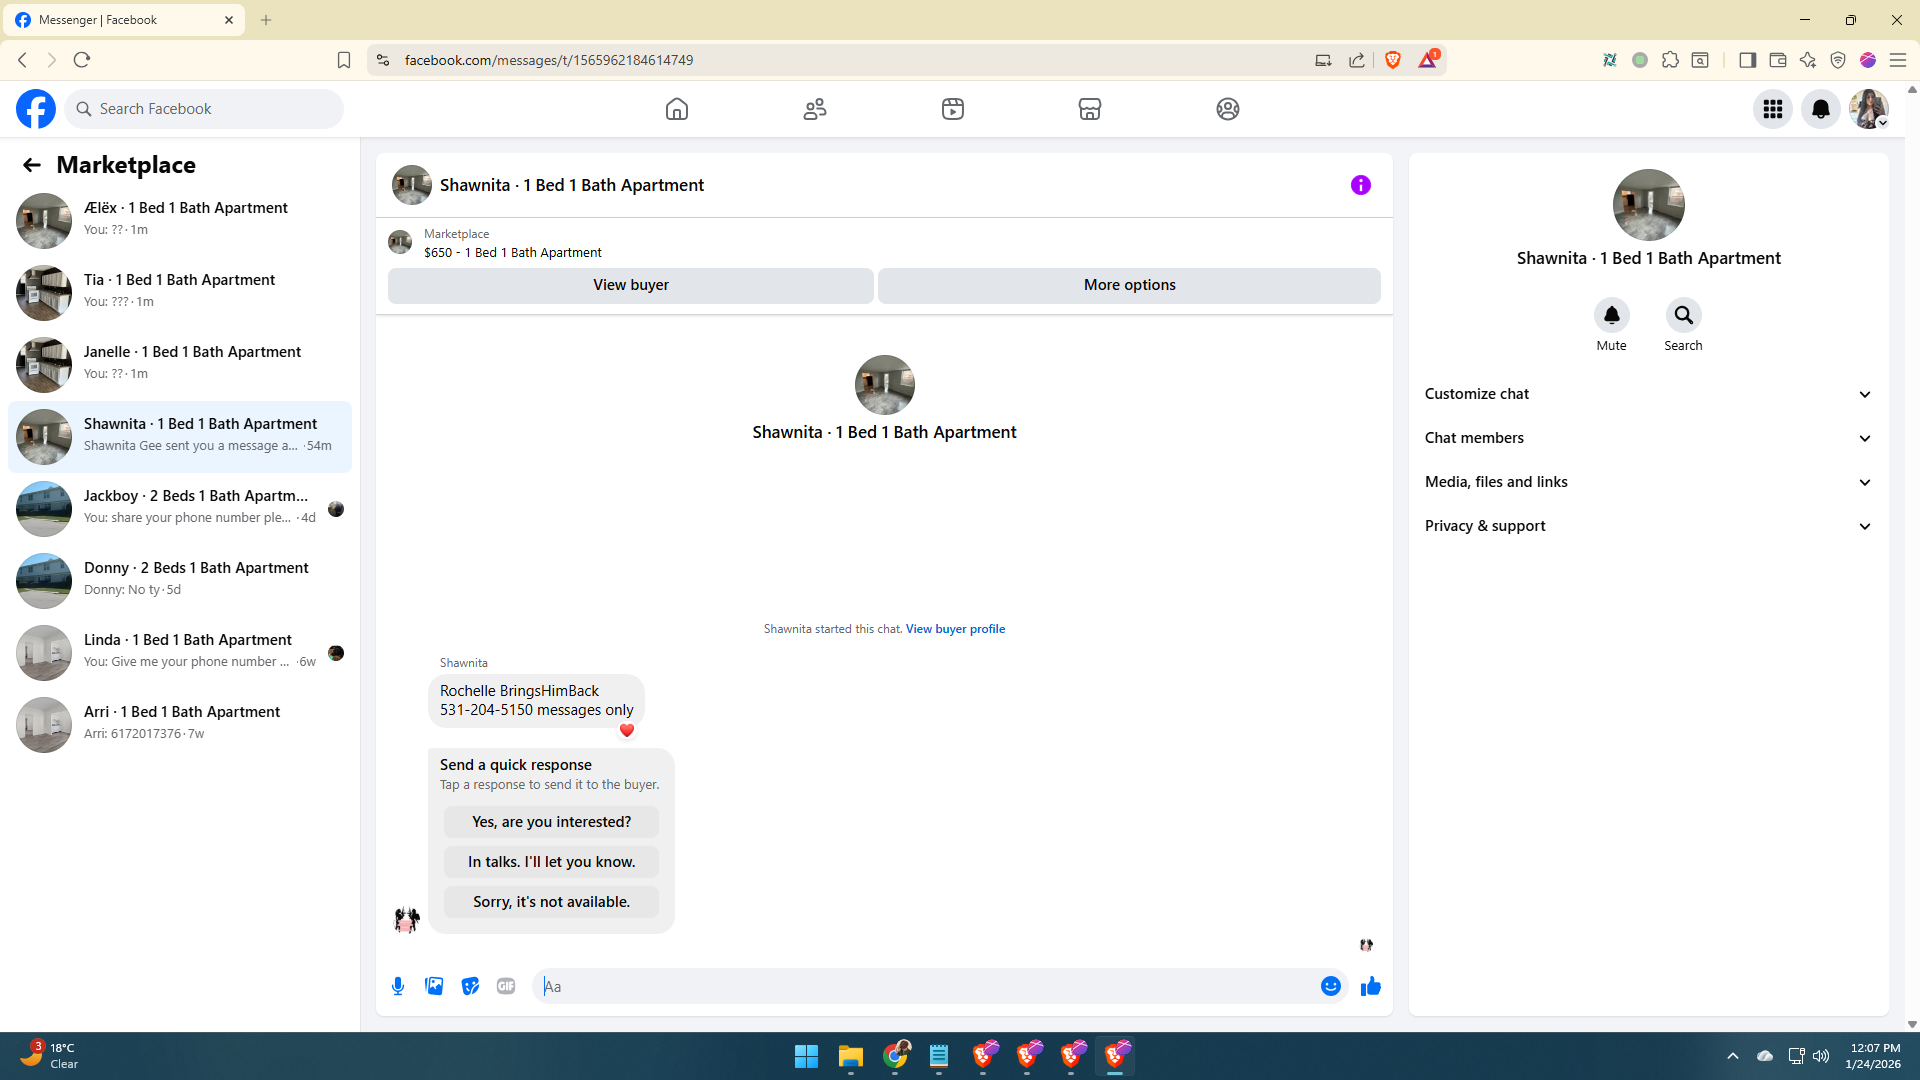Open the GIF picker
This screenshot has height=1080, width=1920.
coord(506,986)
